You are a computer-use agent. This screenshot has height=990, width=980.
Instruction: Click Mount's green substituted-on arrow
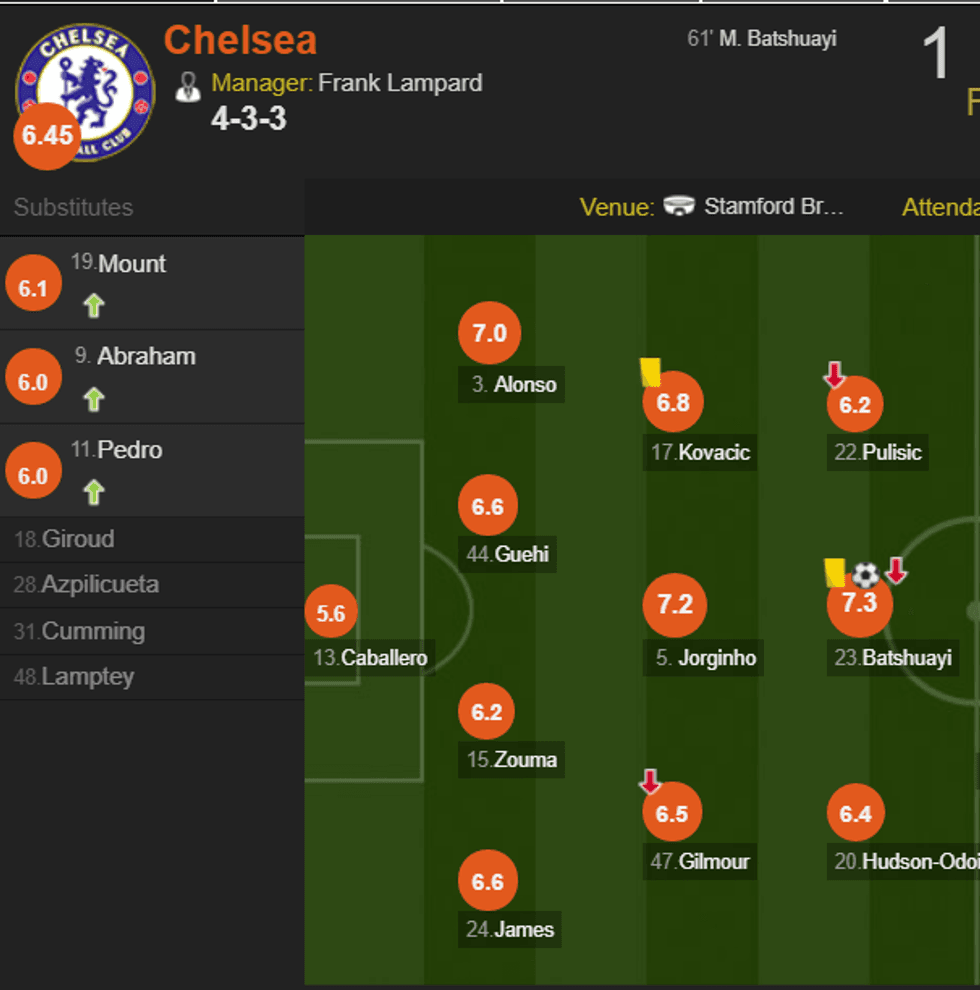pos(94,306)
